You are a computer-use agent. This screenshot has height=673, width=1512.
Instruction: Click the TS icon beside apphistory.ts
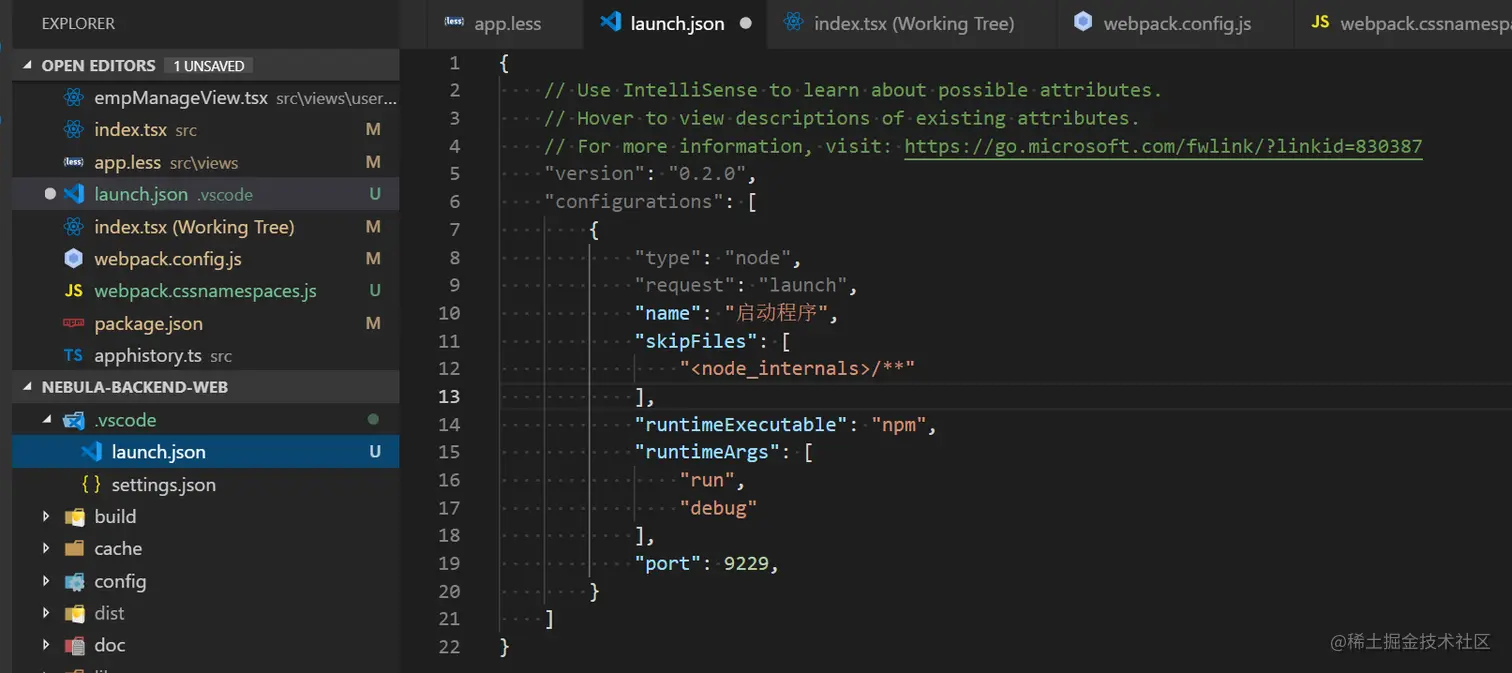[73, 355]
